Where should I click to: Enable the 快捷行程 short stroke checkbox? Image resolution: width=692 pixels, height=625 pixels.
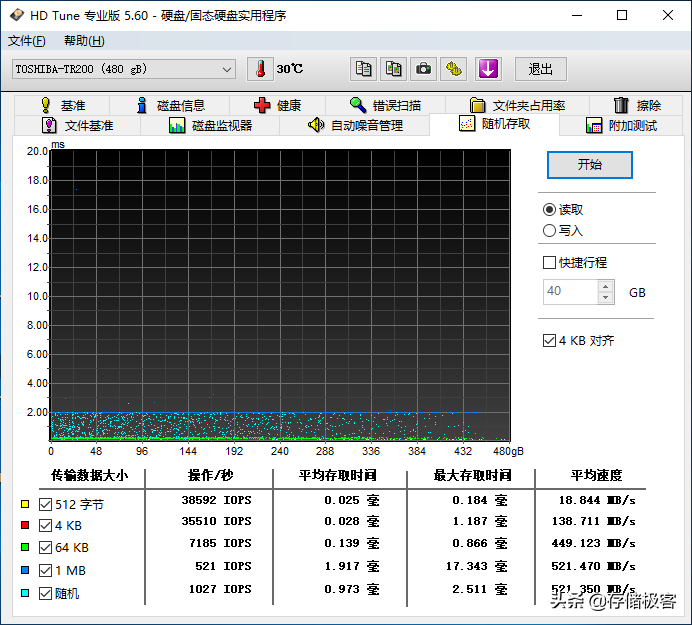tap(549, 263)
